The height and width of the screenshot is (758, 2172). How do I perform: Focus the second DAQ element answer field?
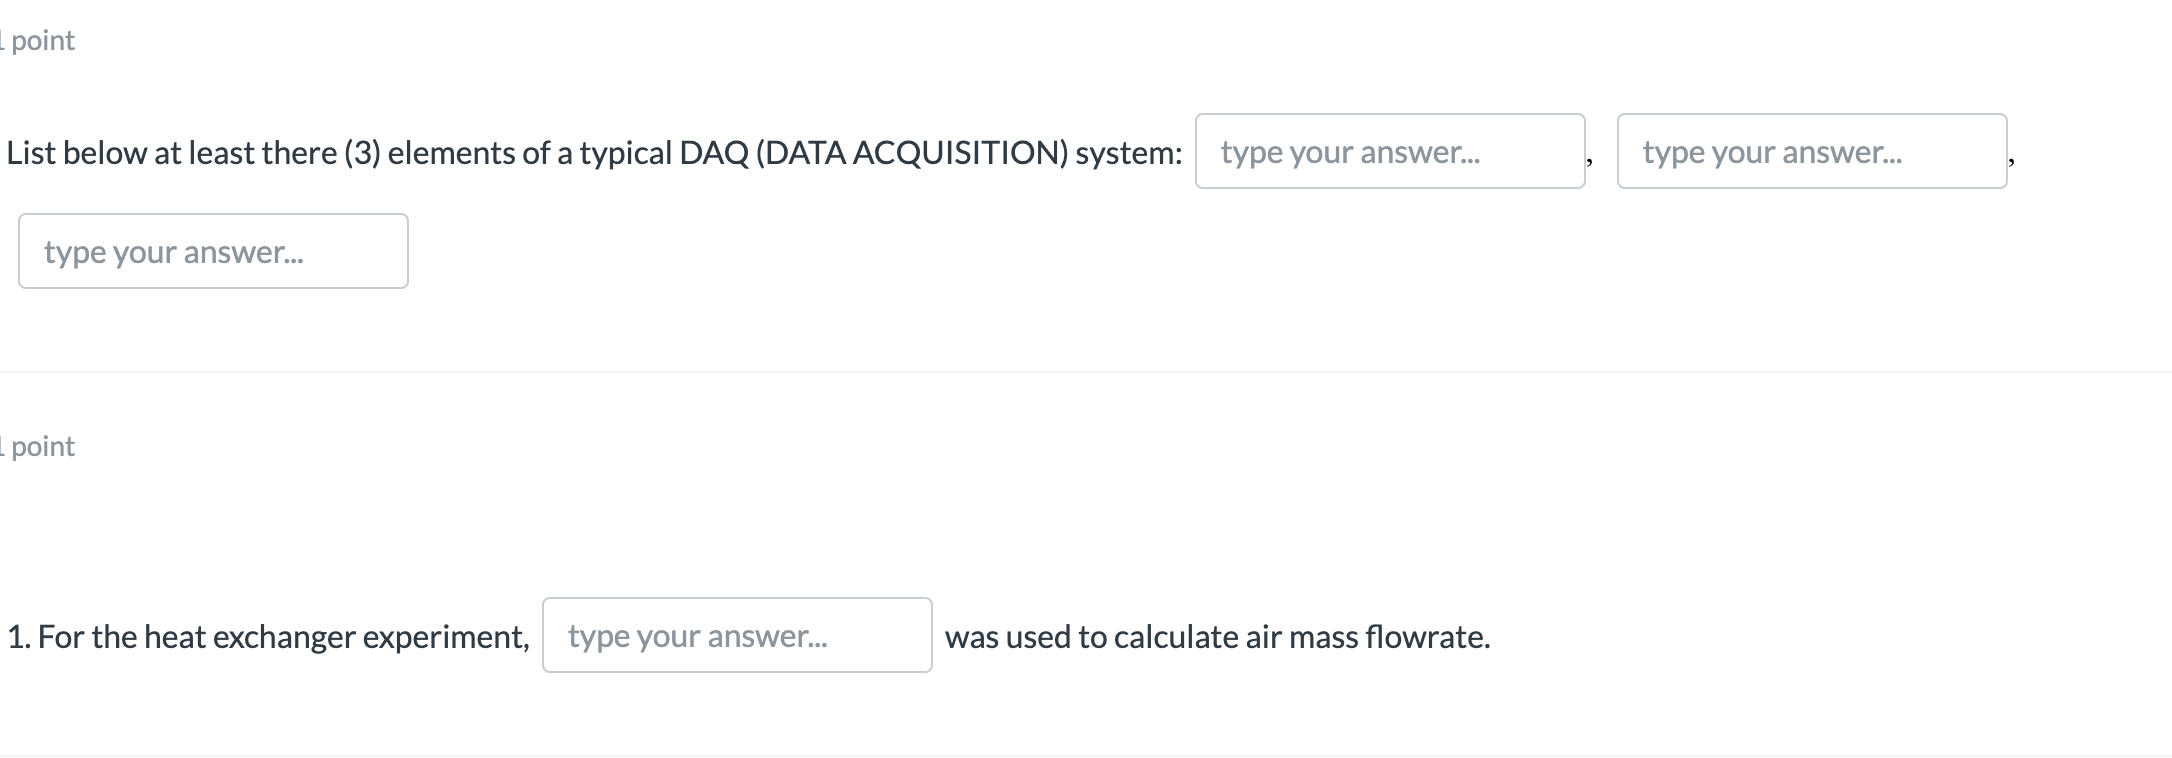pyautogui.click(x=1811, y=151)
